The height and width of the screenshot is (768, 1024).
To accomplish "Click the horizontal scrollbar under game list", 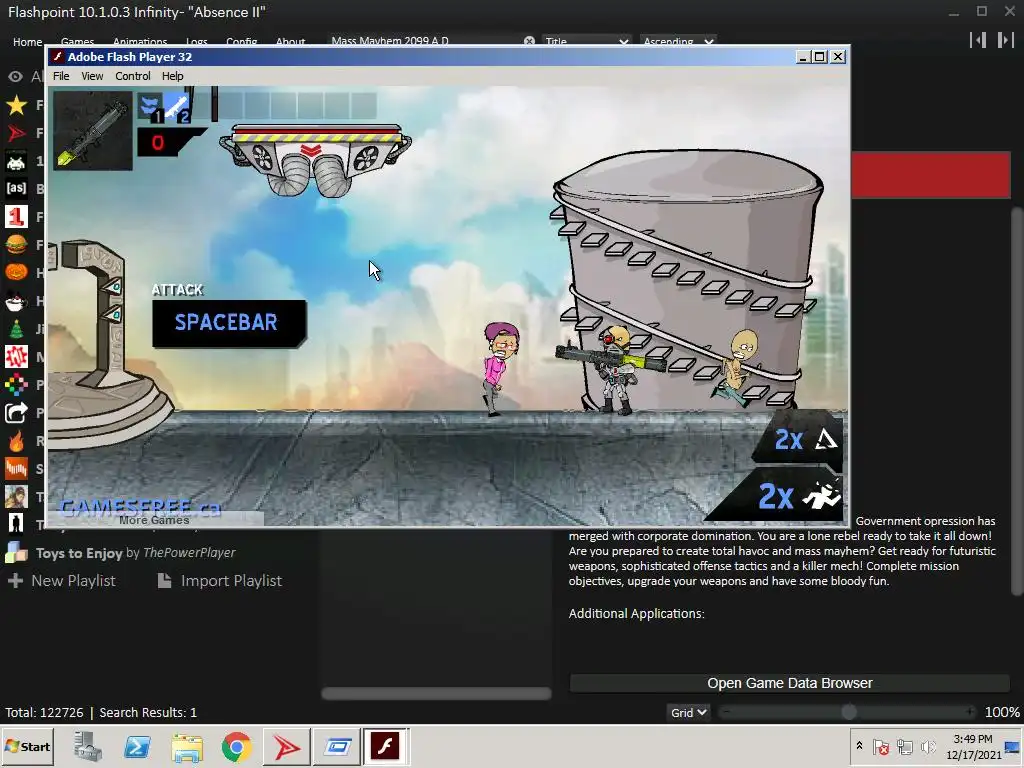I will click(436, 694).
